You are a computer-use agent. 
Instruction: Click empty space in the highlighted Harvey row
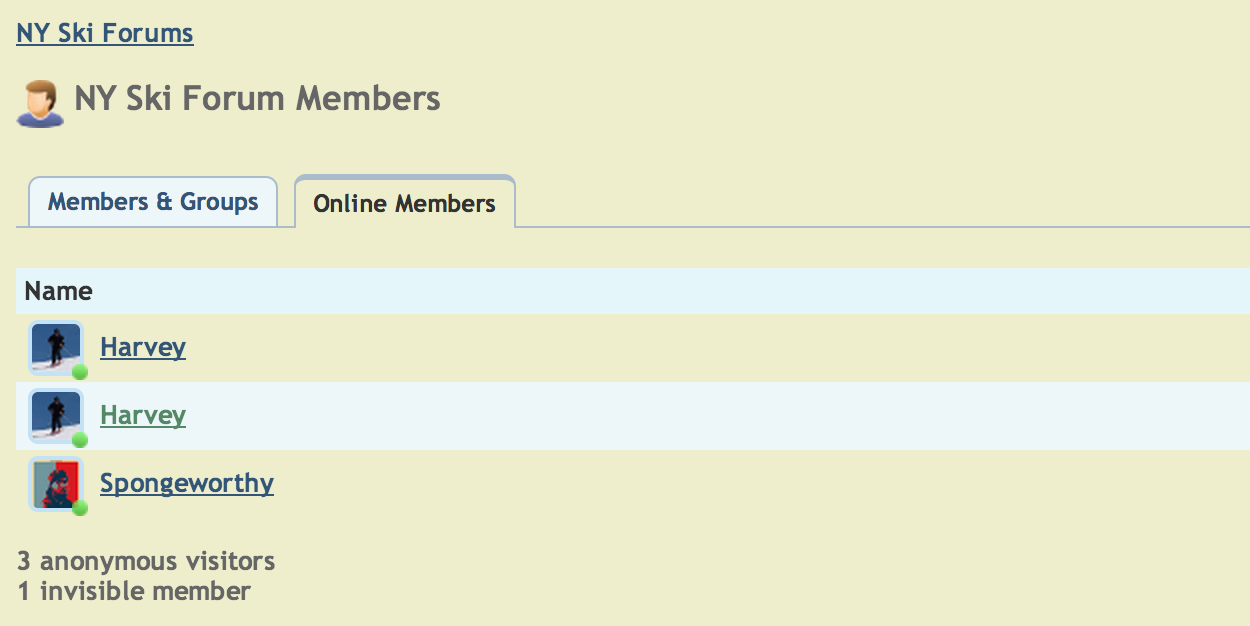tap(700, 416)
